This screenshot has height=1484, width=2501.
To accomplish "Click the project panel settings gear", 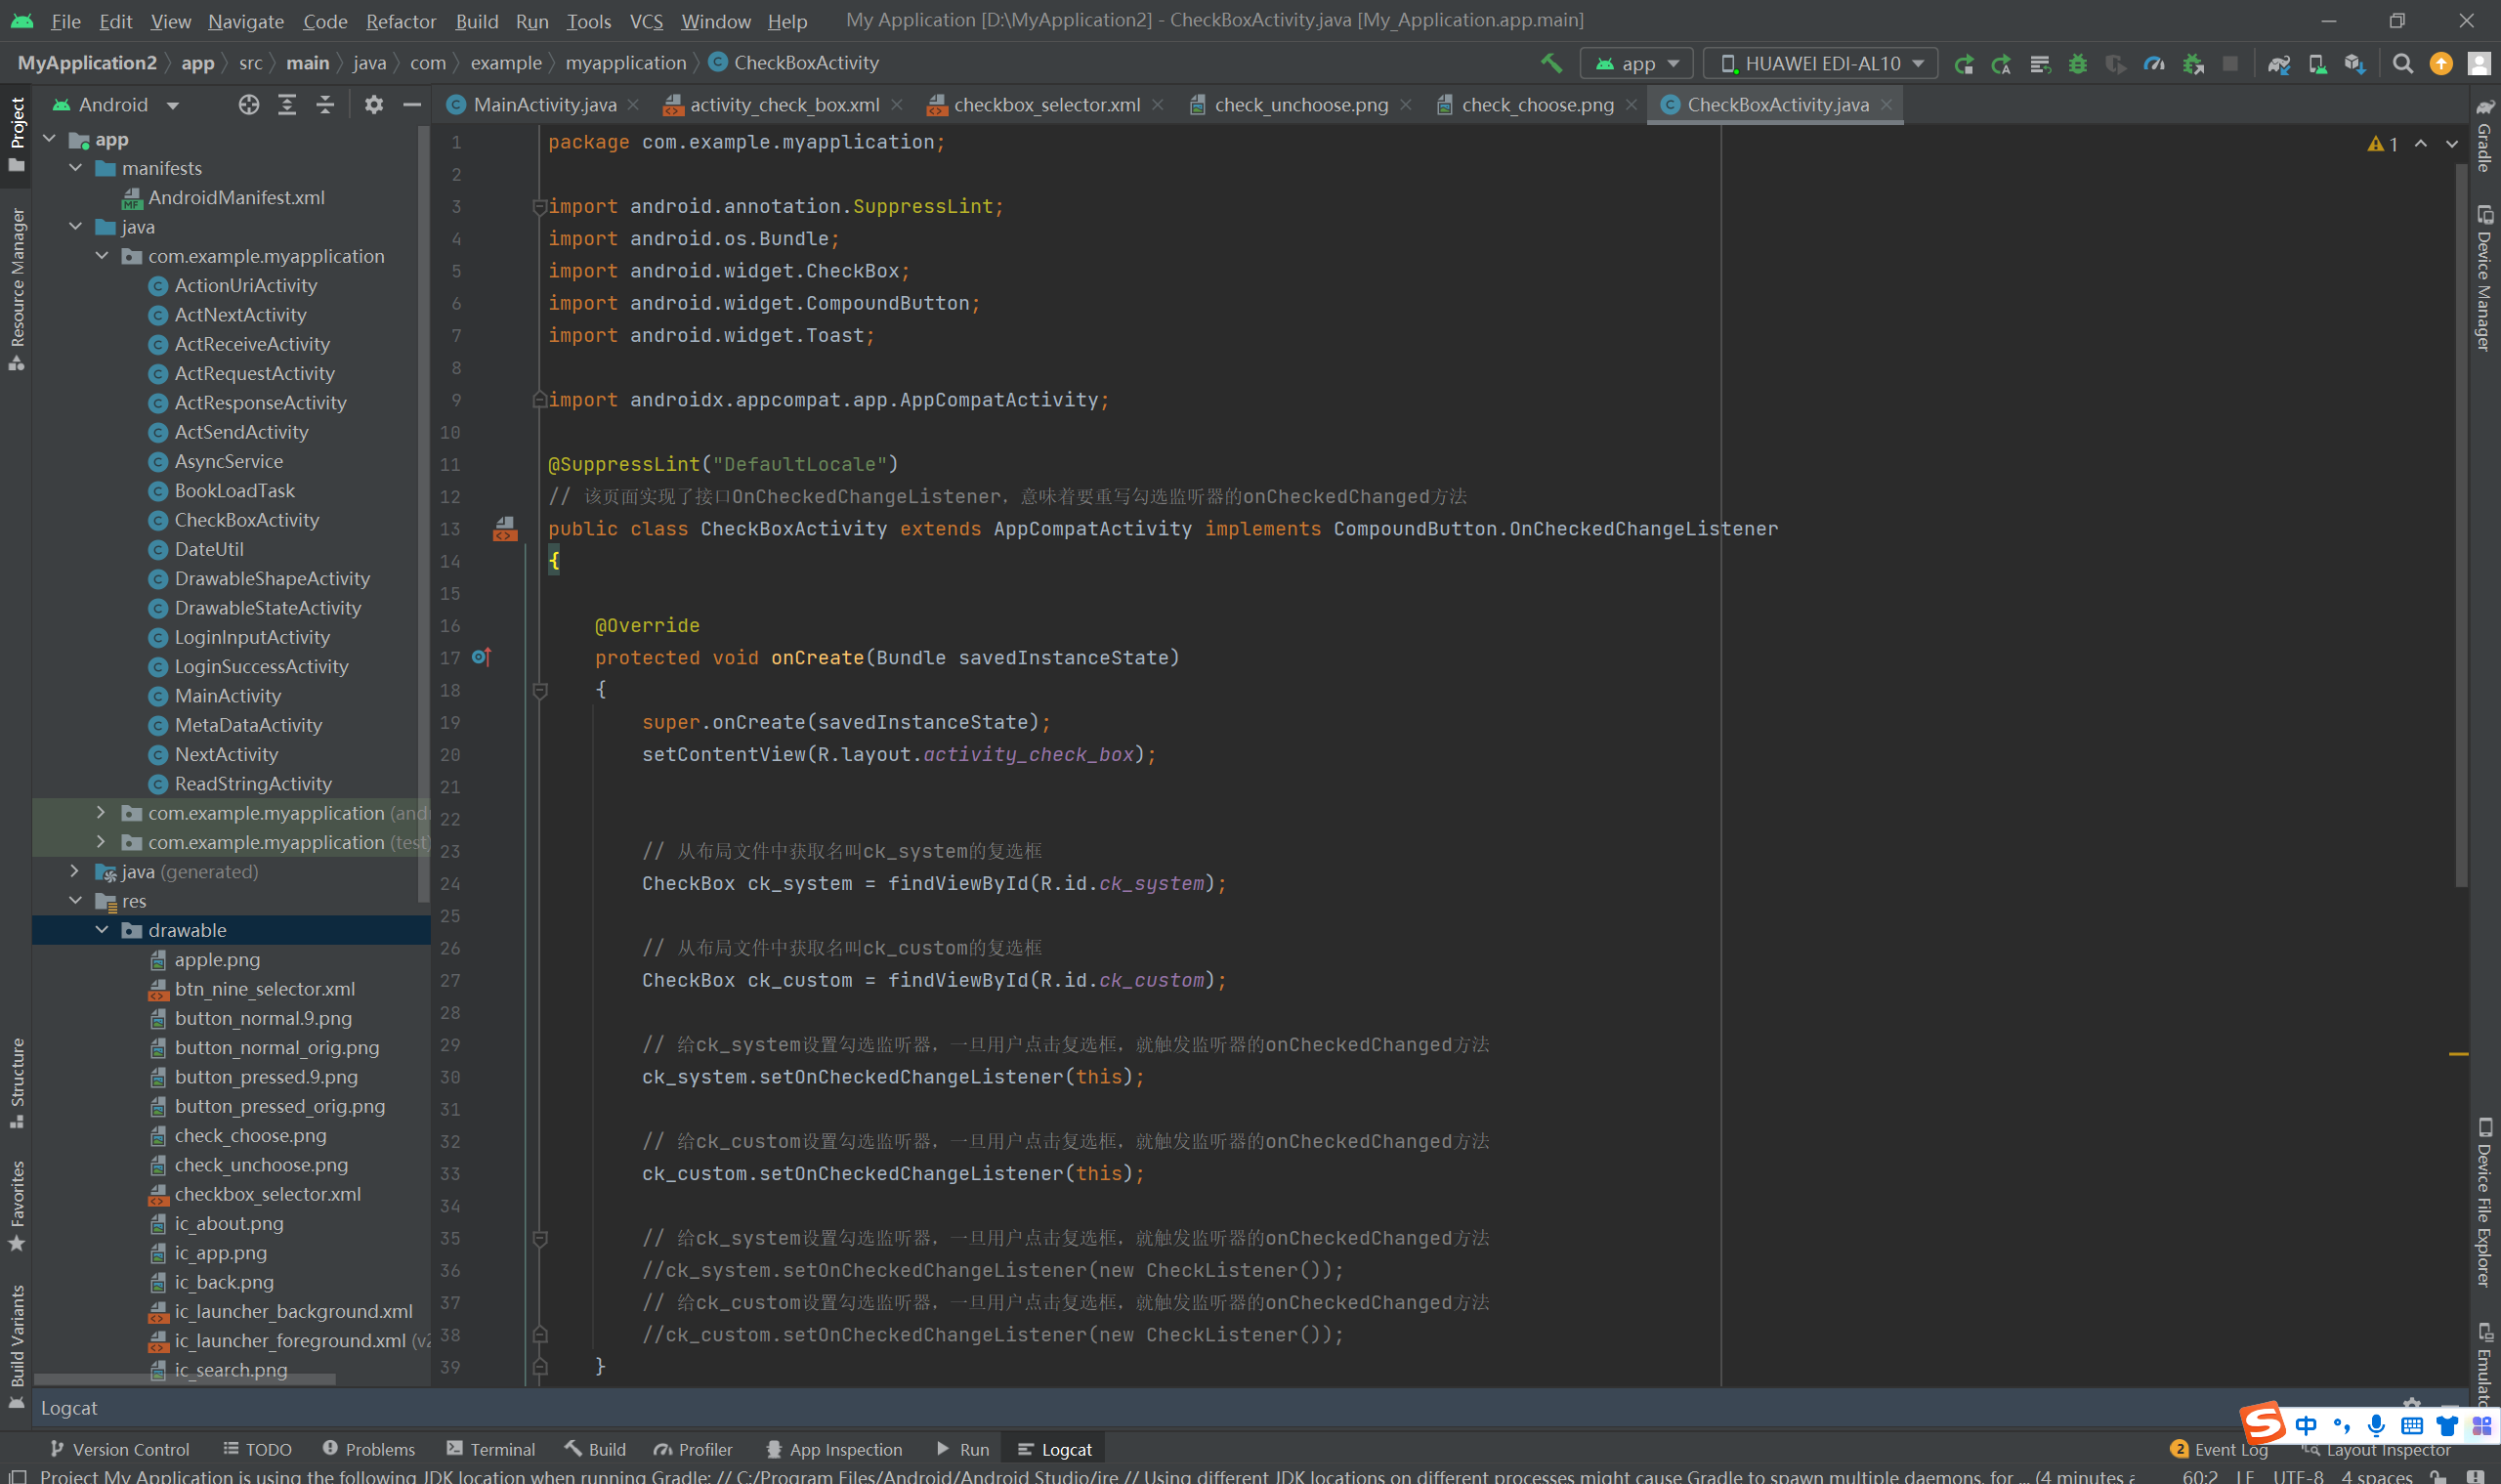I will [x=374, y=105].
